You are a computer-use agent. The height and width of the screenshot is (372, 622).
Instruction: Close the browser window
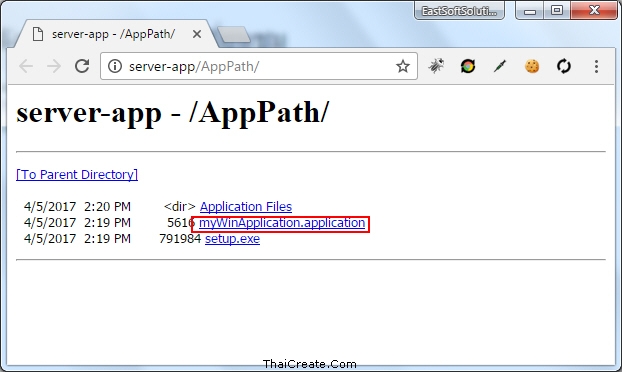(594, 10)
